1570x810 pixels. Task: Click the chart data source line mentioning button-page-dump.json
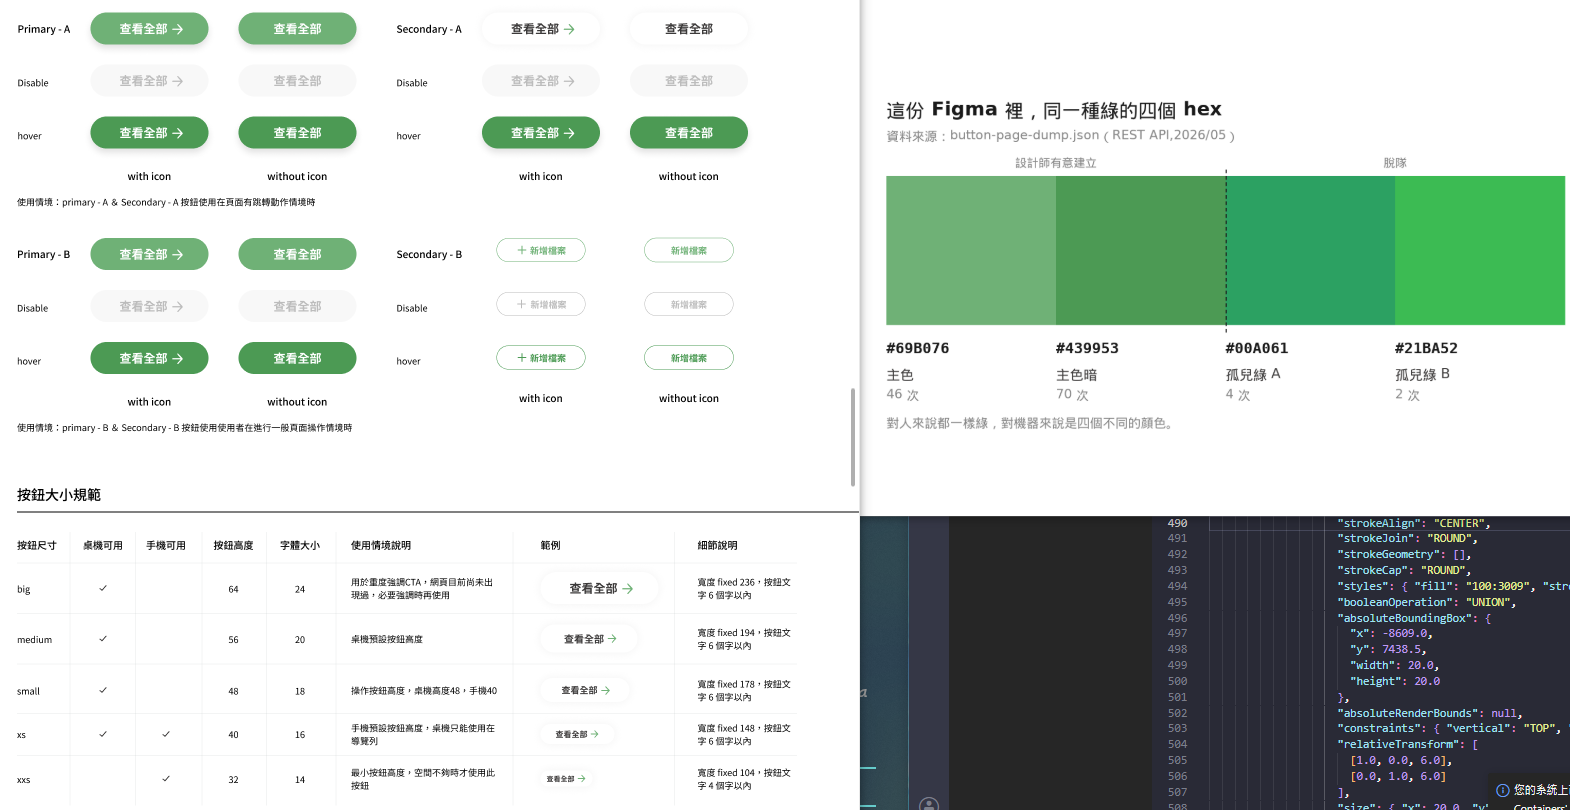point(1060,135)
